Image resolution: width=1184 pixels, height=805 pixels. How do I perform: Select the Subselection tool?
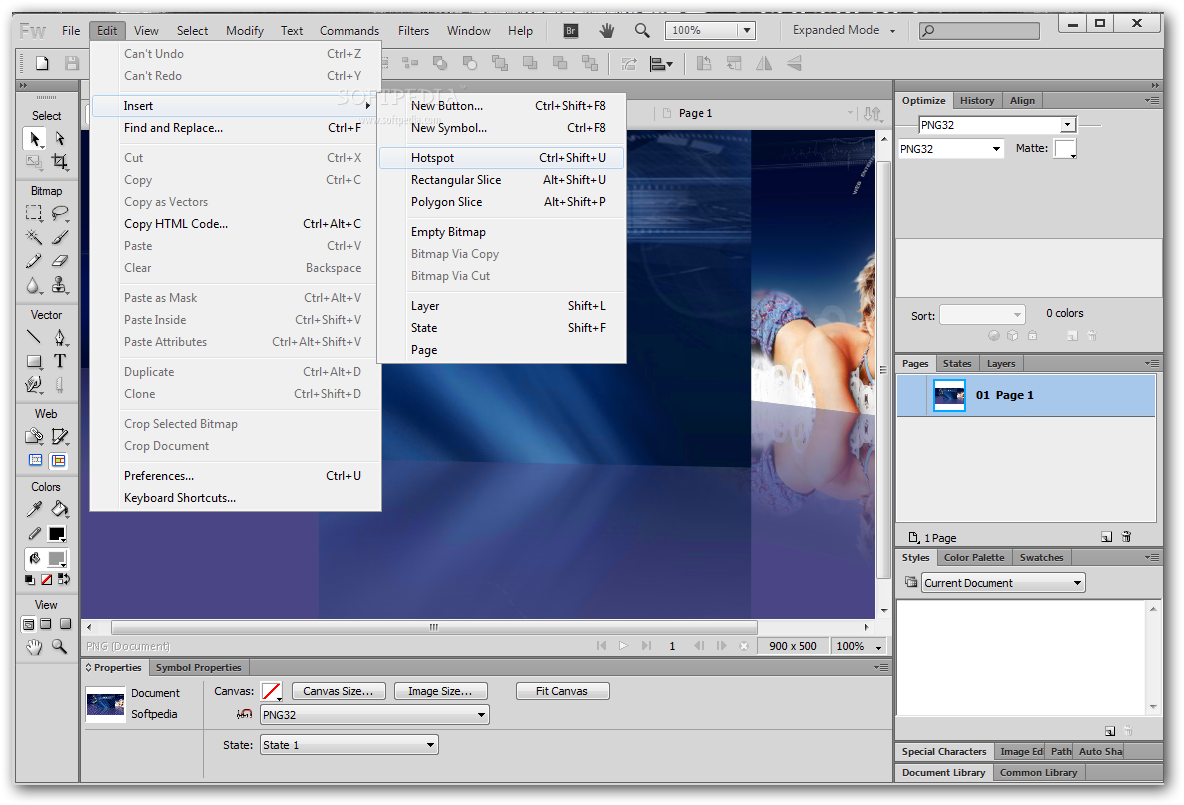tap(60, 138)
